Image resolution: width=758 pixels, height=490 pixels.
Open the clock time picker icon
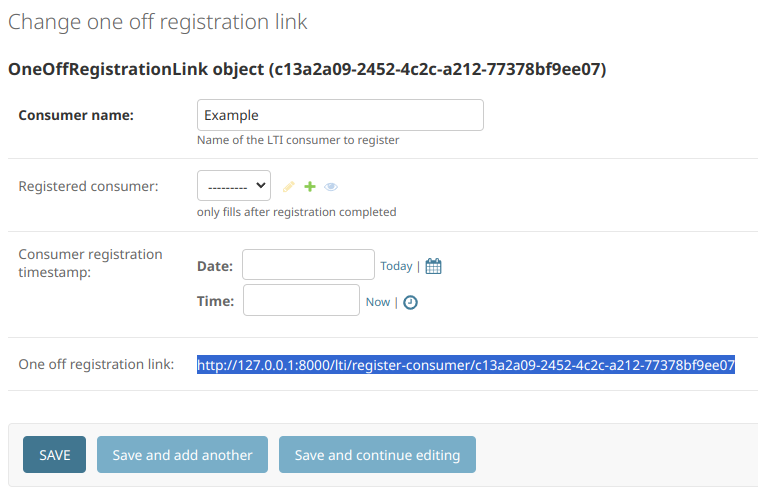(x=410, y=303)
